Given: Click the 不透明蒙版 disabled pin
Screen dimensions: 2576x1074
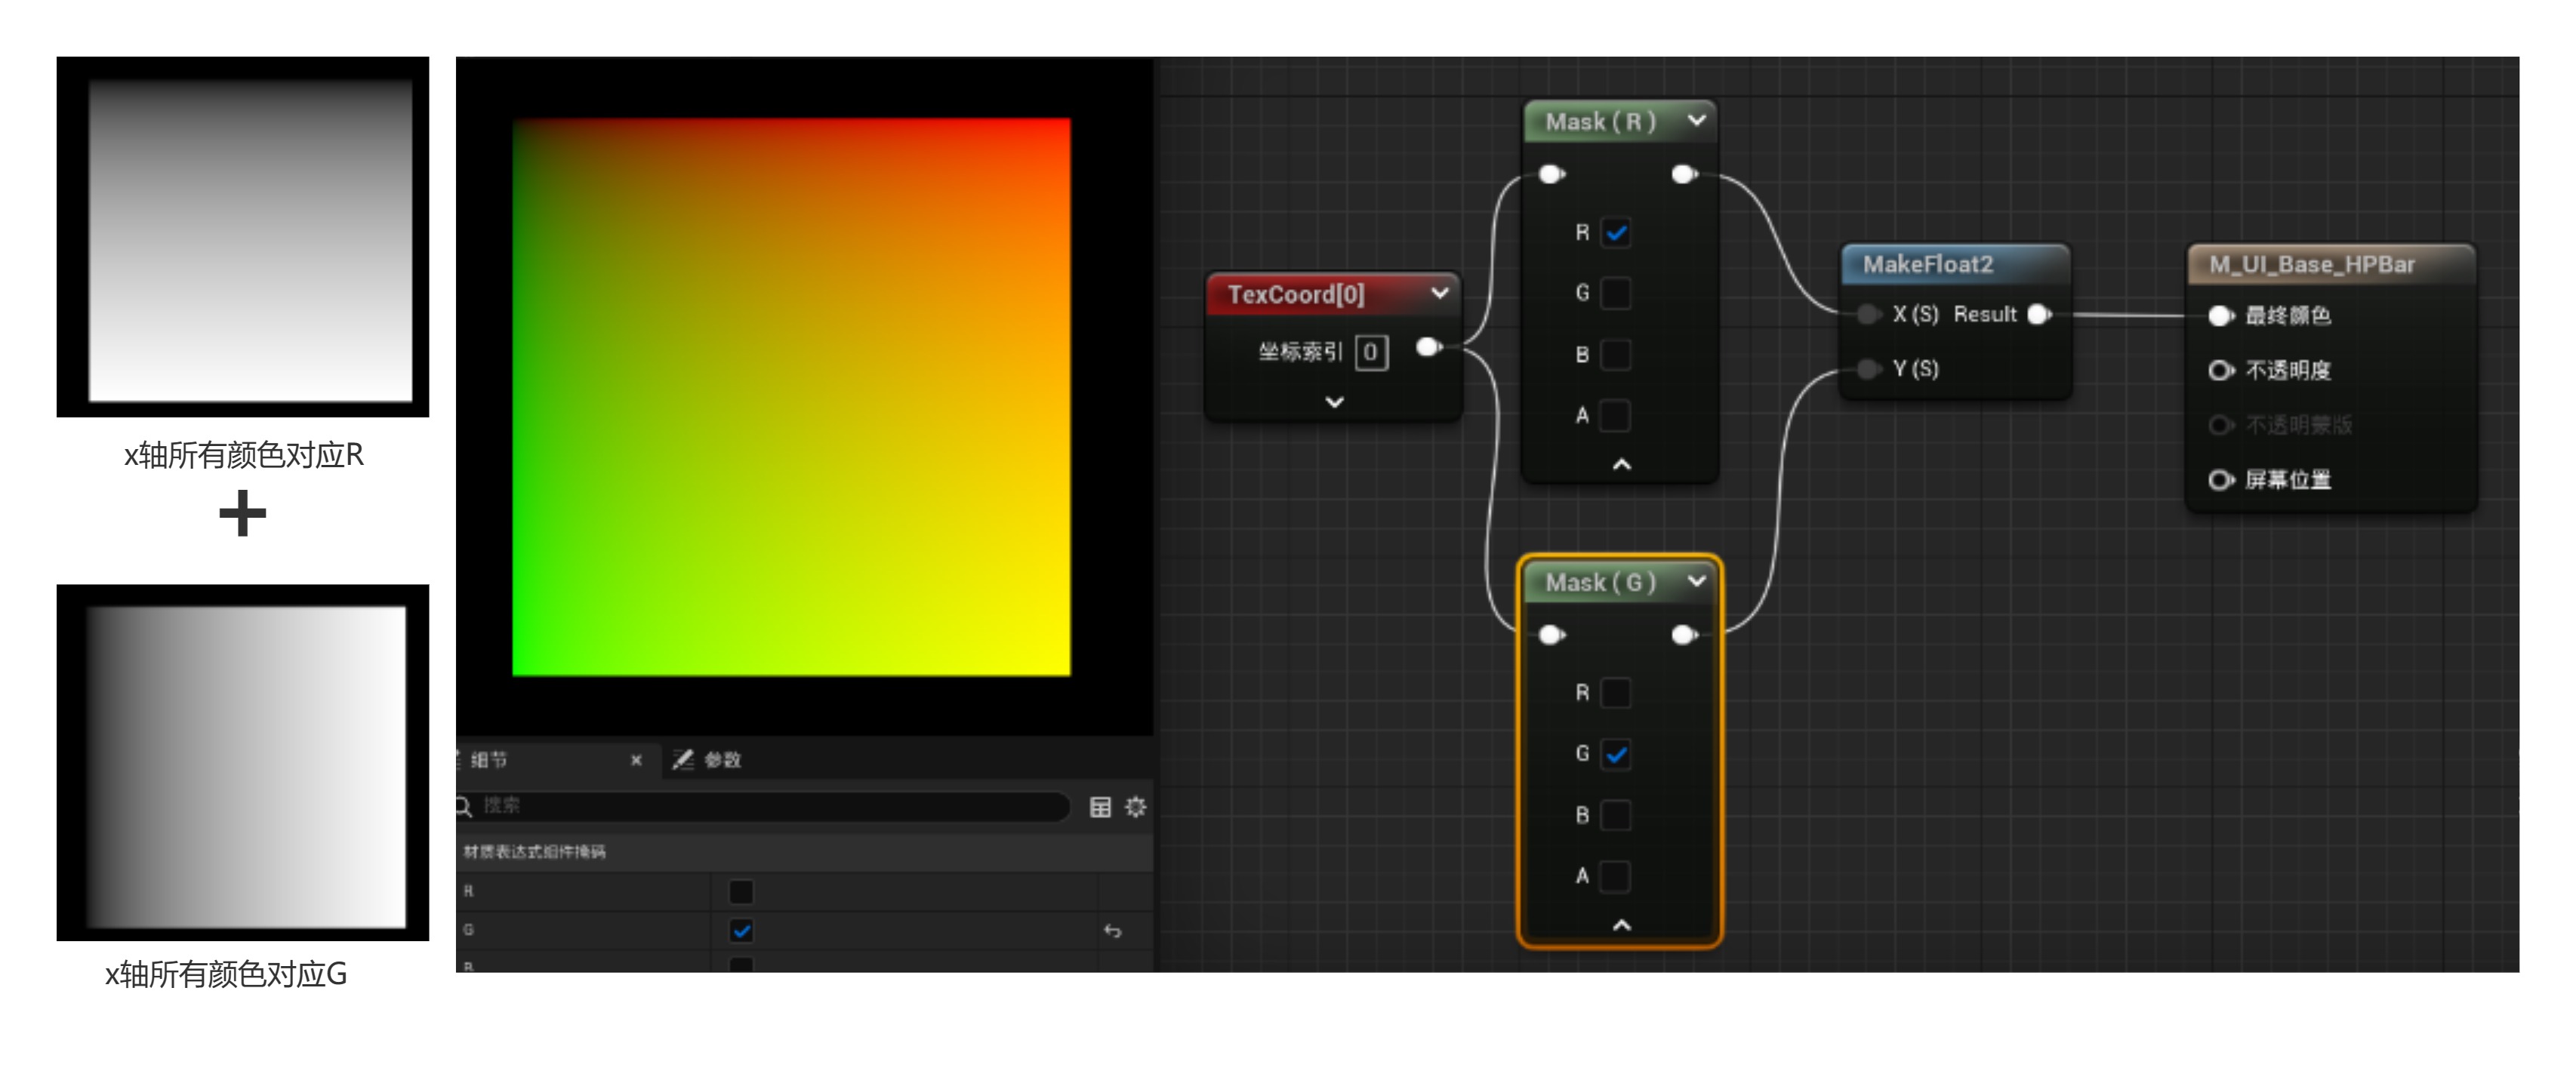Looking at the screenshot, I should click(2220, 425).
